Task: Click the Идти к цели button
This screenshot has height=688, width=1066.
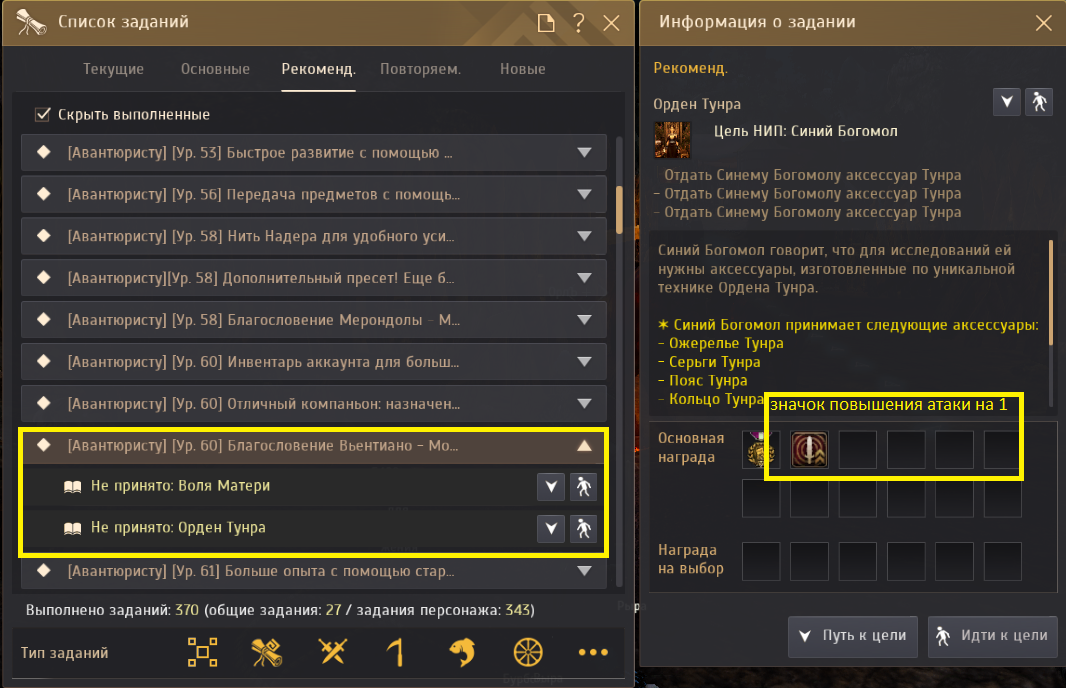Action: tap(993, 636)
